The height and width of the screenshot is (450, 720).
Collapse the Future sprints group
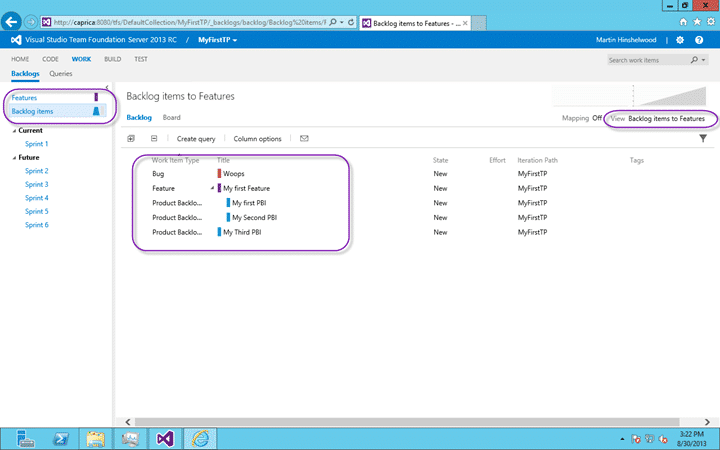[14, 158]
